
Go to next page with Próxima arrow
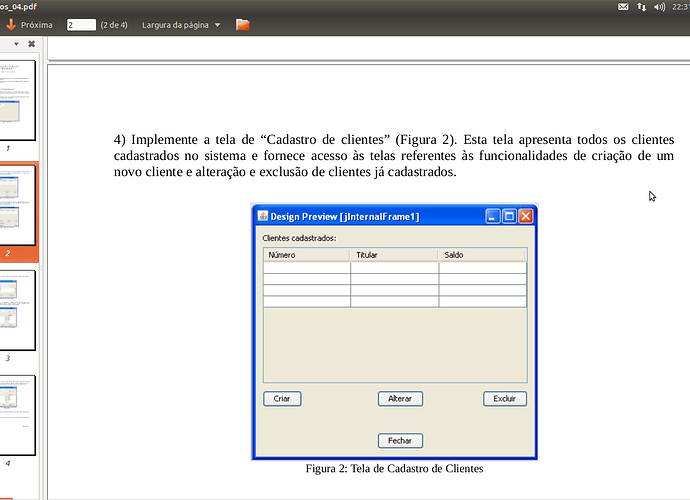click(x=10, y=24)
